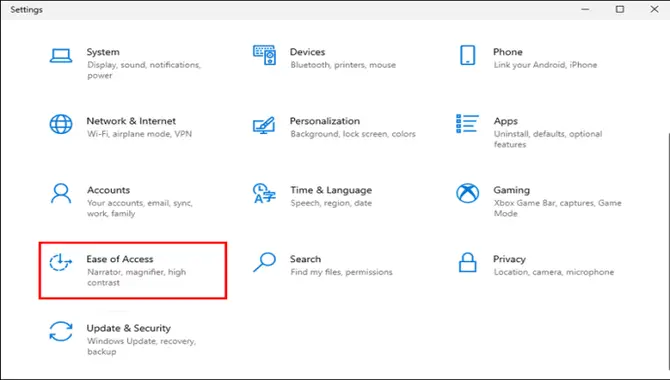The image size is (670, 380).
Task: Click 'Your accounts, email, sync' description
Action: click(140, 208)
